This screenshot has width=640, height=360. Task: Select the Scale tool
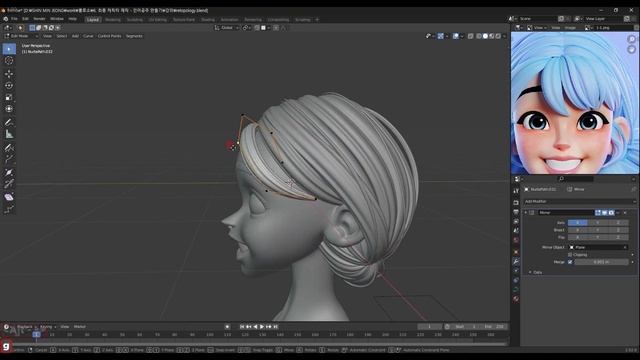9,97
